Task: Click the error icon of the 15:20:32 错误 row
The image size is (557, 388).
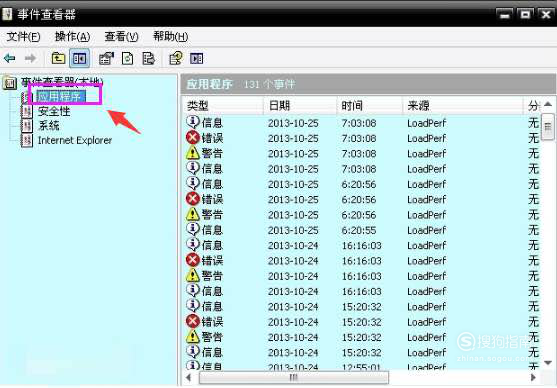Action: (x=193, y=322)
